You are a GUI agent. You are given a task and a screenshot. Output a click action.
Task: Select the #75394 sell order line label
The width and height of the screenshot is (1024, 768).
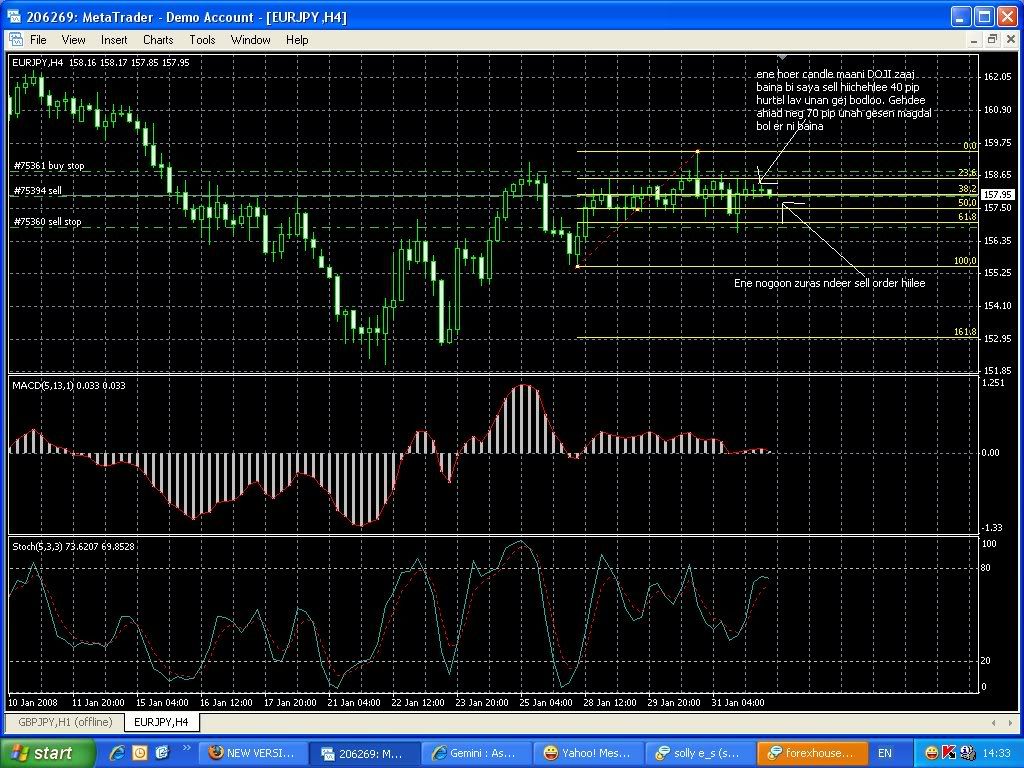click(x=38, y=190)
